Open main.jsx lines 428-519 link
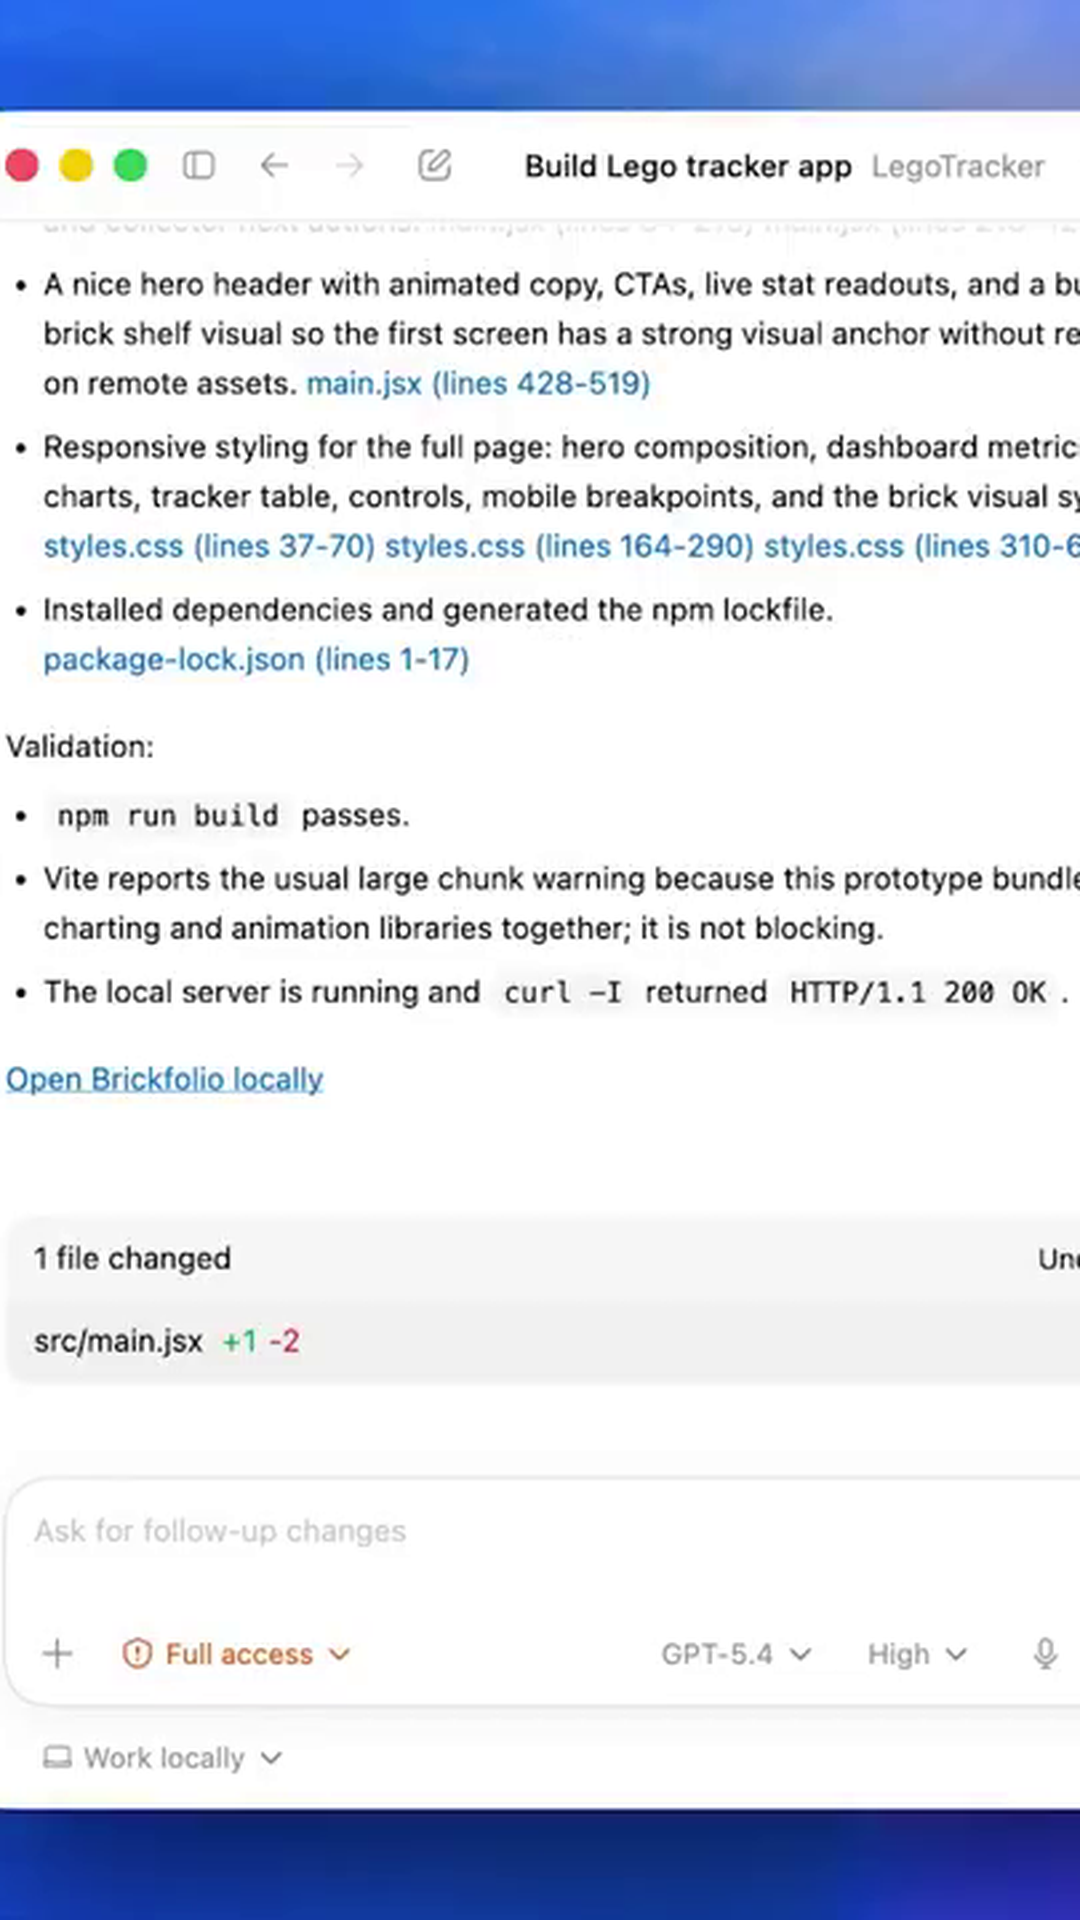The image size is (1080, 1920). (x=477, y=383)
